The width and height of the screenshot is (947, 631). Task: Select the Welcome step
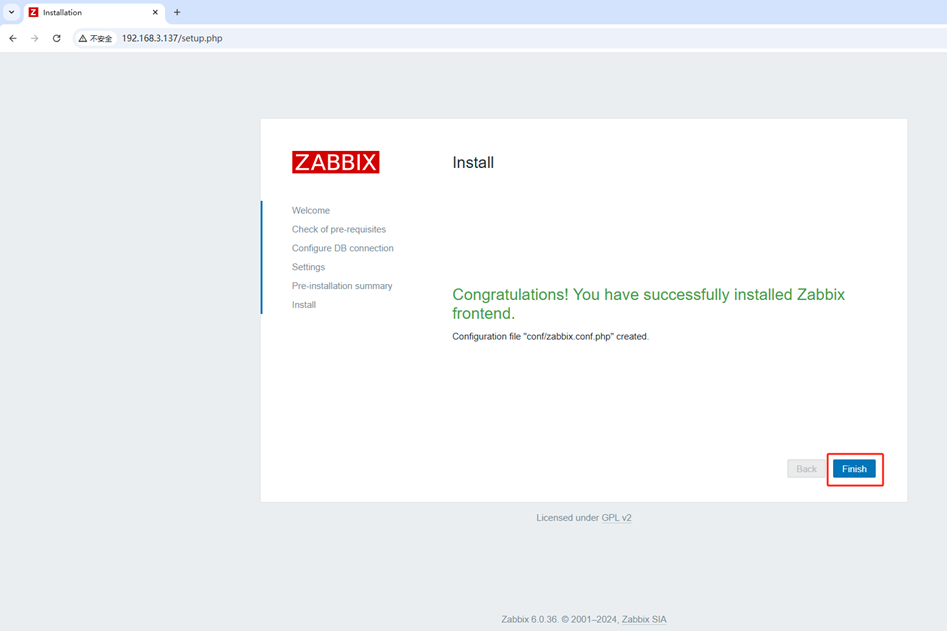pyautogui.click(x=310, y=210)
